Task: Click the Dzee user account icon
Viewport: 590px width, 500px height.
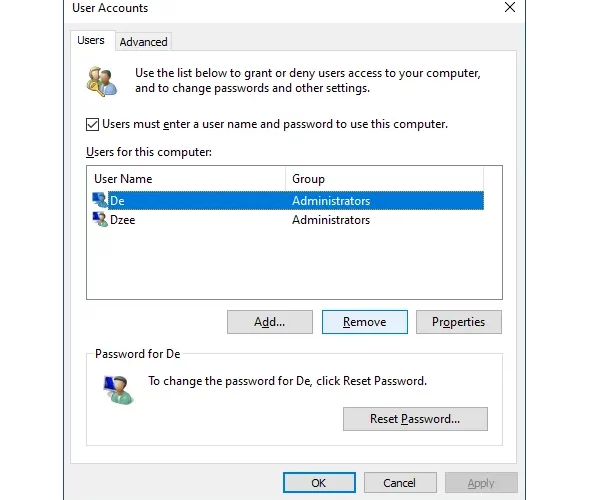Action: click(x=100, y=219)
